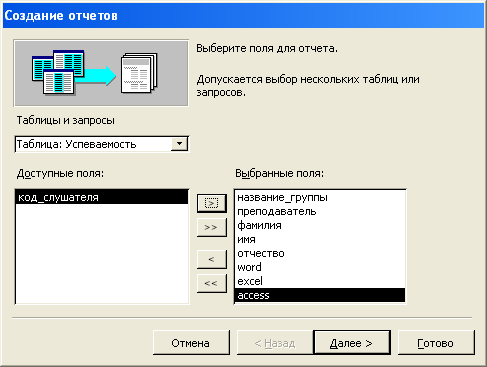Click the Отмена button
Image resolution: width=487 pixels, height=367 pixels.
[x=191, y=343]
